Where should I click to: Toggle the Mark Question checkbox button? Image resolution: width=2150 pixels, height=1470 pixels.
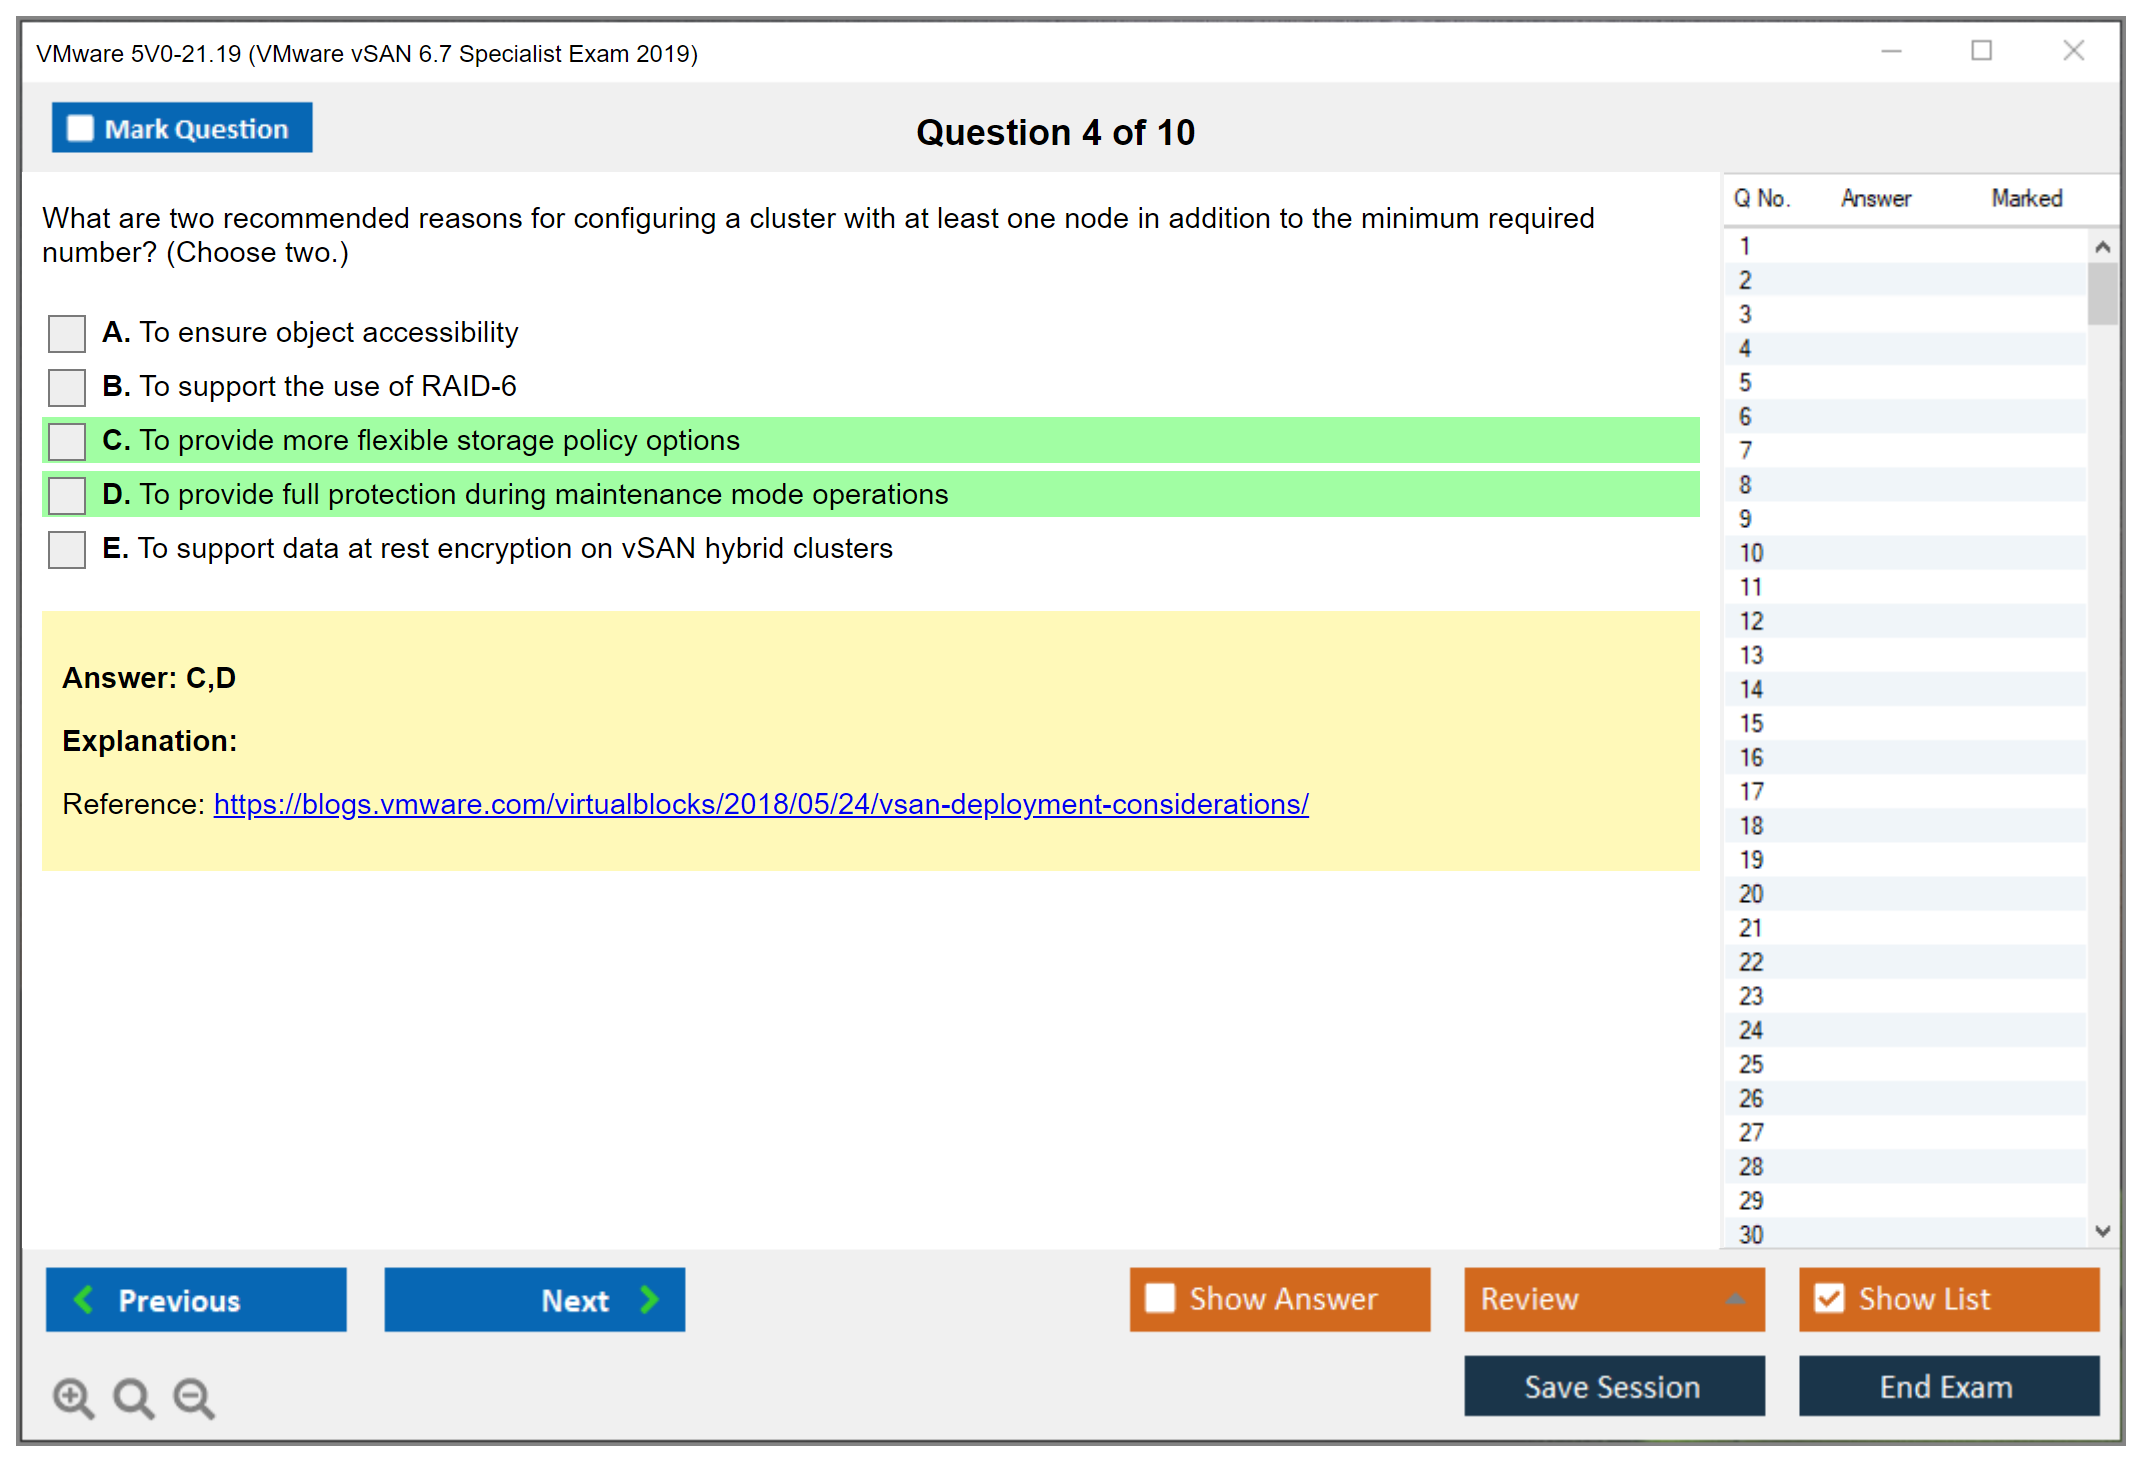coord(81,128)
